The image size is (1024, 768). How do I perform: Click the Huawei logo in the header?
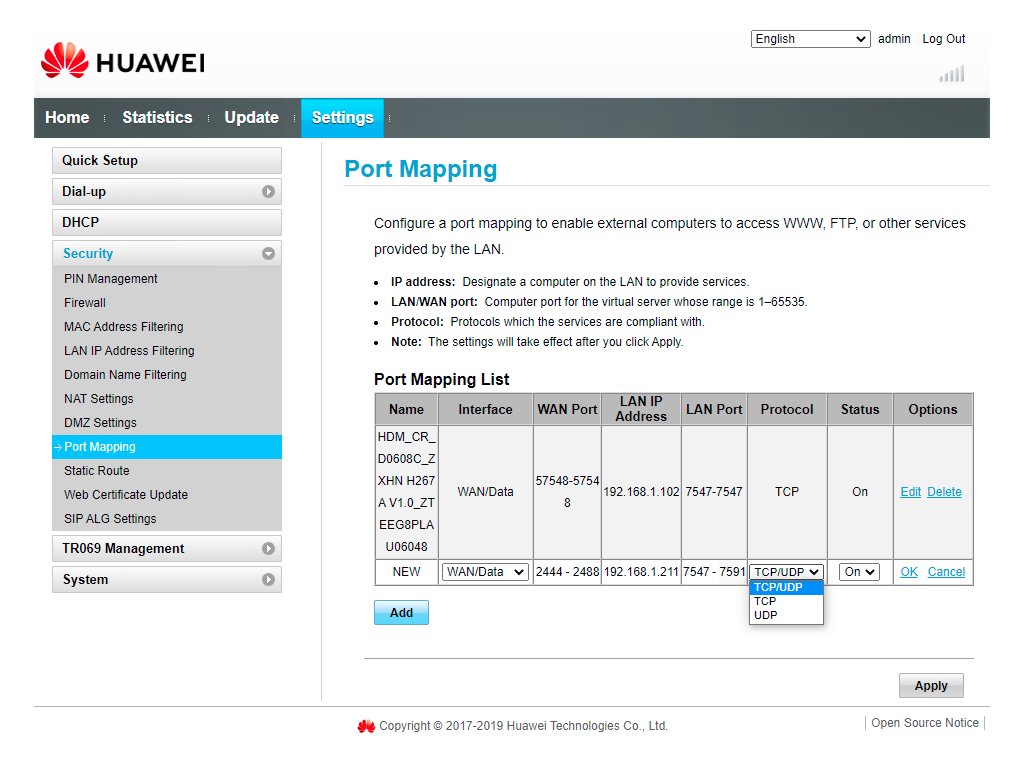(122, 62)
